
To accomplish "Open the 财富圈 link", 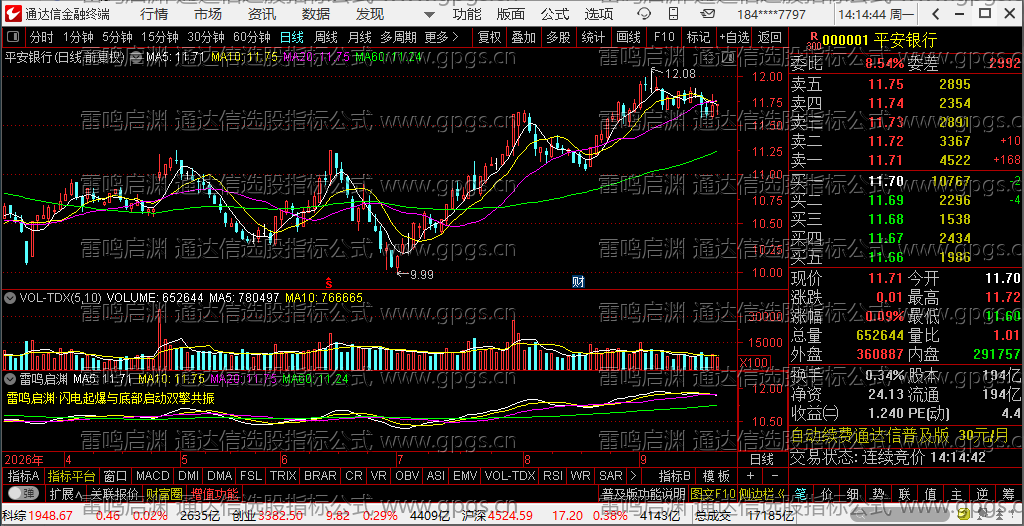I will coord(164,493).
